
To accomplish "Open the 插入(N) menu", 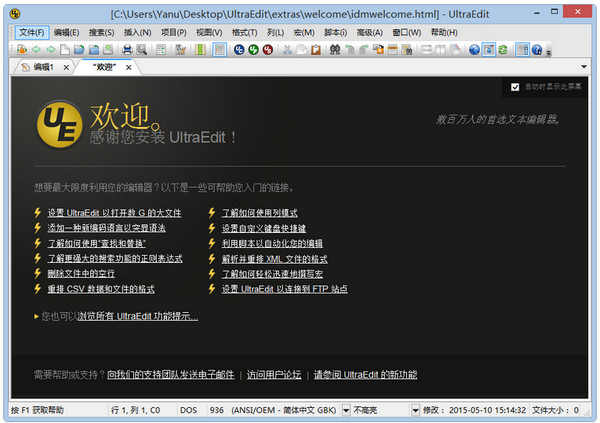I will point(137,33).
